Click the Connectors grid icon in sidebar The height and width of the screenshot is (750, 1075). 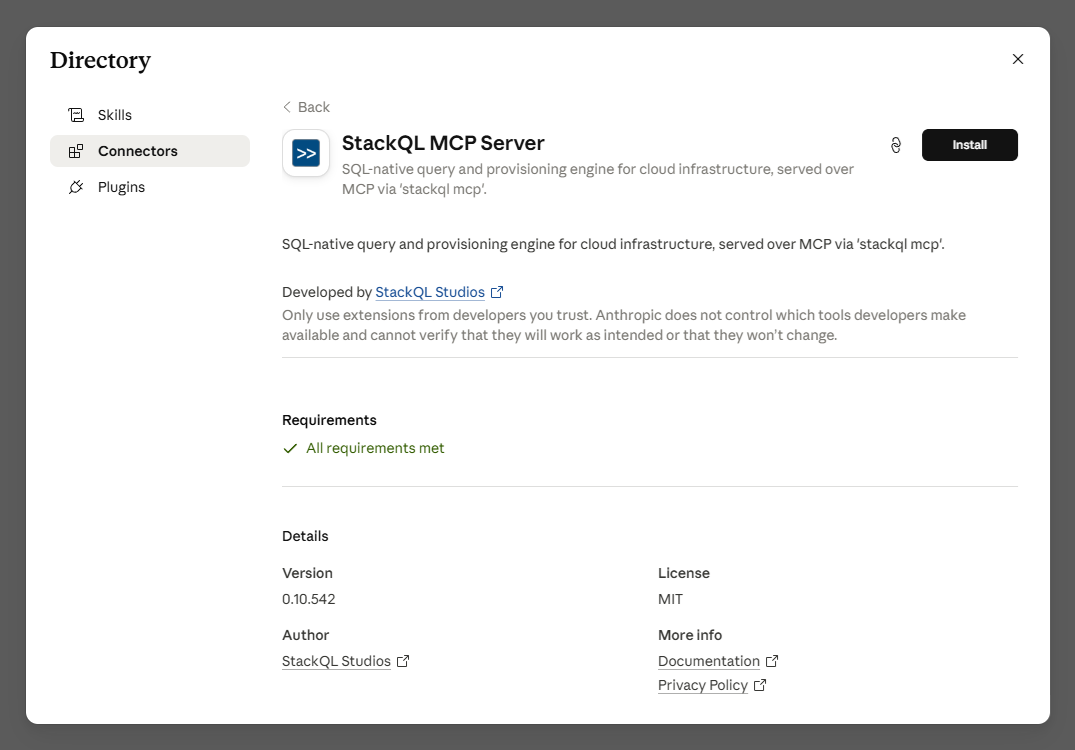point(76,151)
